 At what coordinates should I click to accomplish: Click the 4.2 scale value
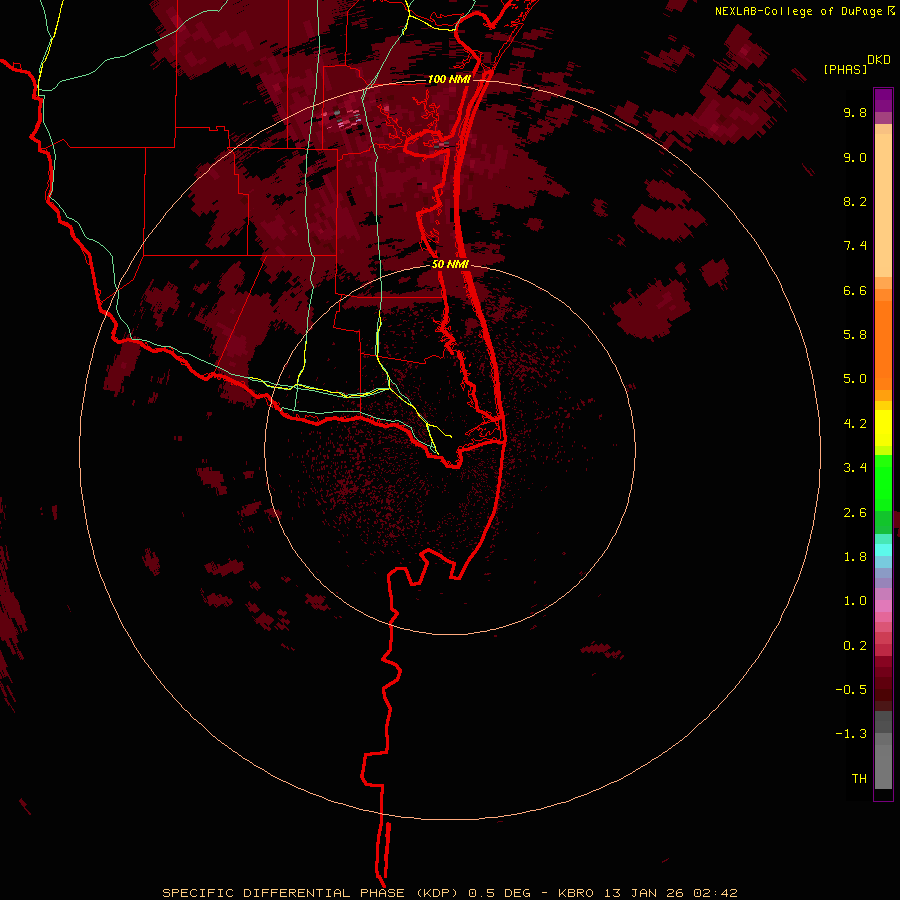click(x=855, y=424)
